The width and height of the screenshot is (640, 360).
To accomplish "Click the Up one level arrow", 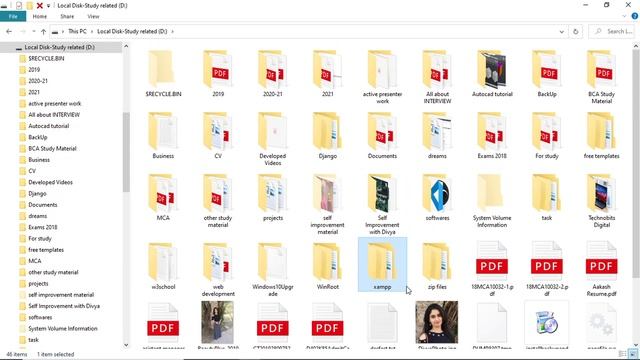I will pyautogui.click(x=43, y=31).
